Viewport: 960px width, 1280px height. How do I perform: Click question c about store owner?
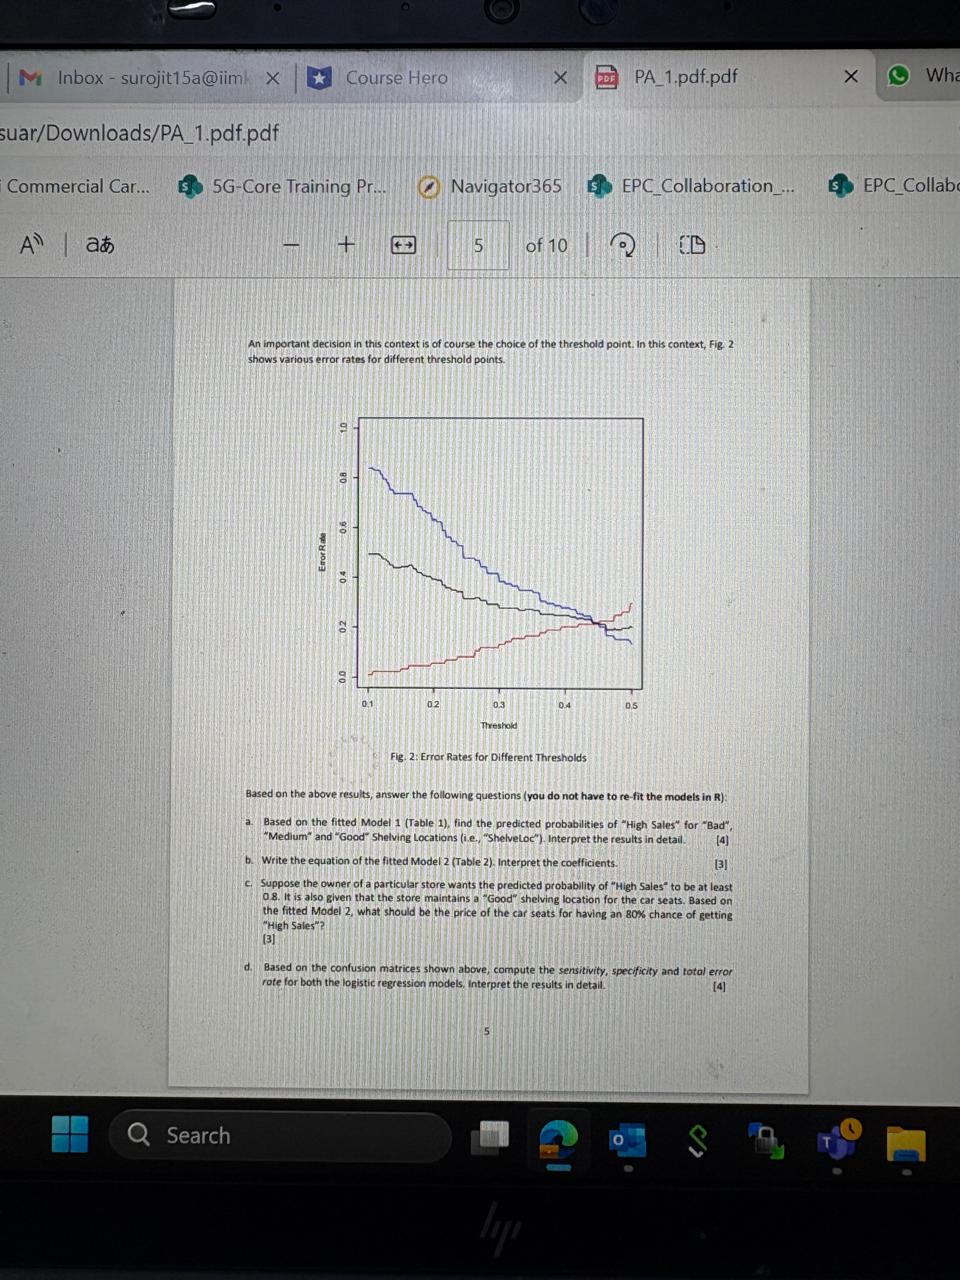[x=489, y=911]
